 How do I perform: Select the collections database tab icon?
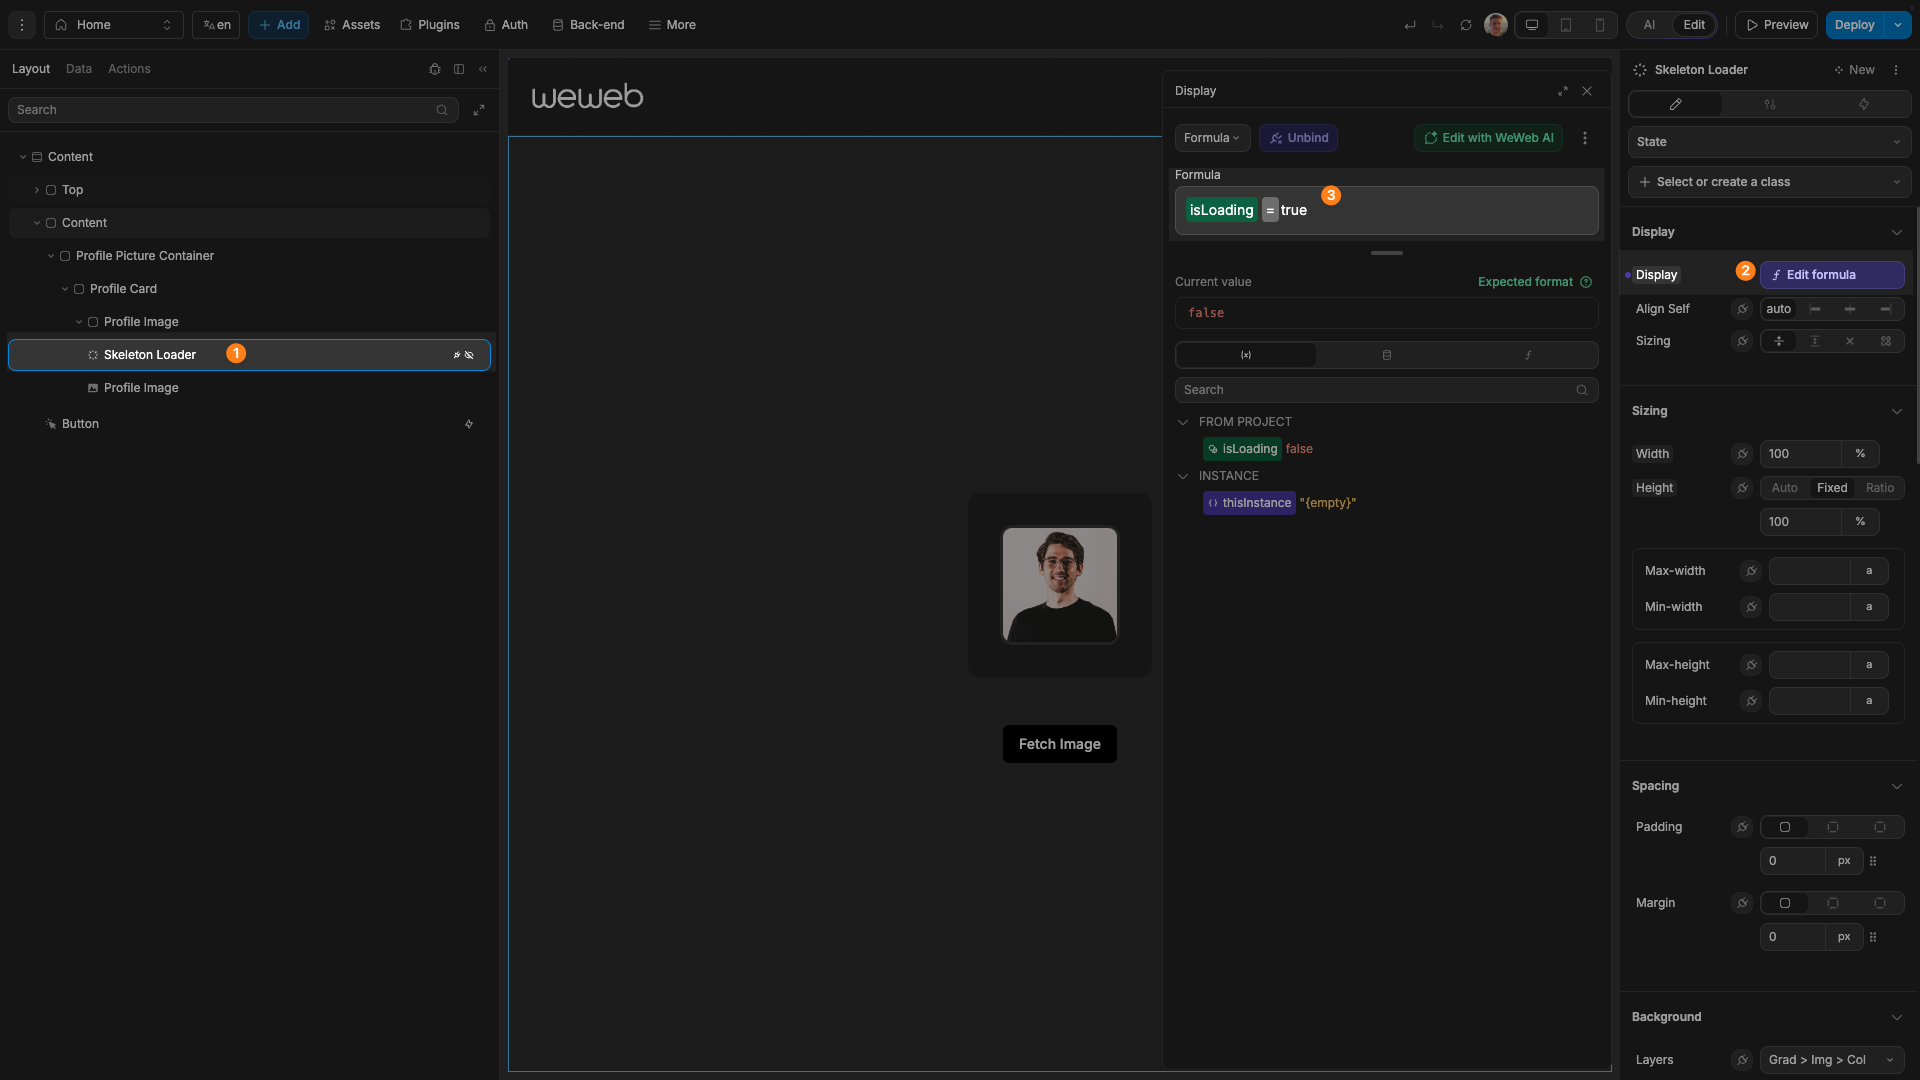coord(1385,355)
